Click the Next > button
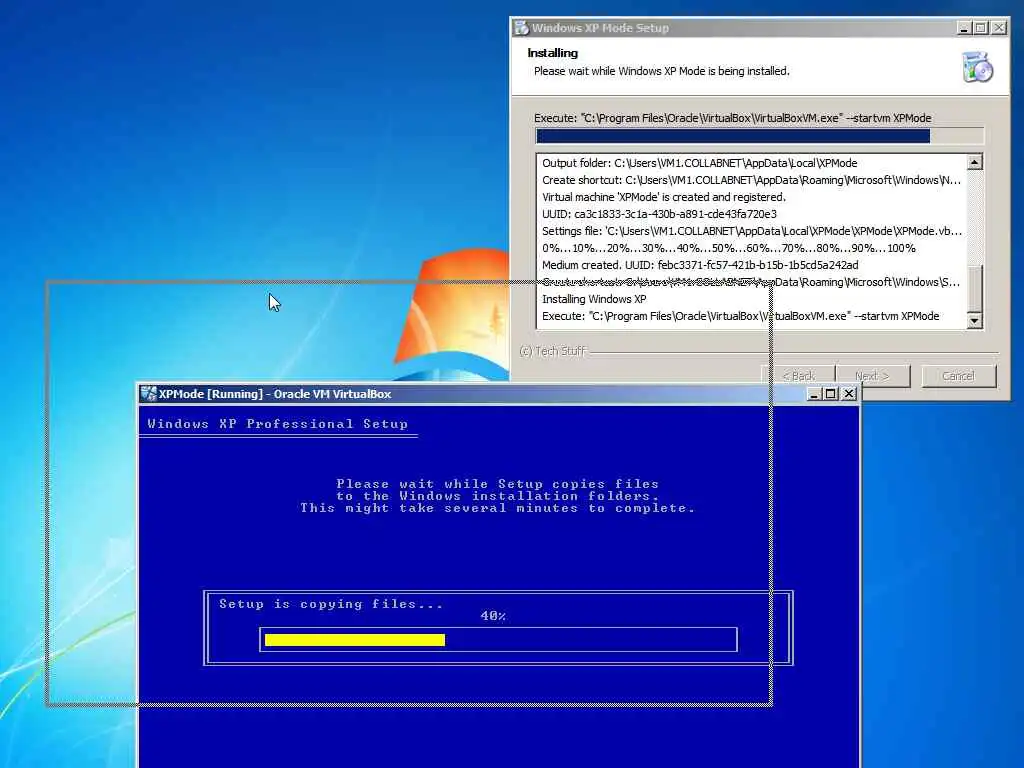Viewport: 1024px width, 768px height. [x=872, y=376]
